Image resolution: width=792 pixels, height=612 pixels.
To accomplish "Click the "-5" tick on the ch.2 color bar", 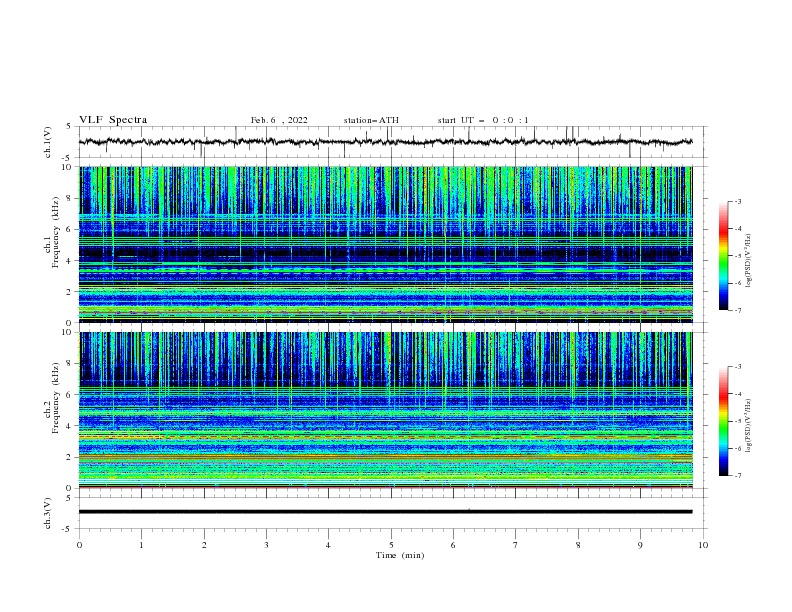I will (737, 421).
